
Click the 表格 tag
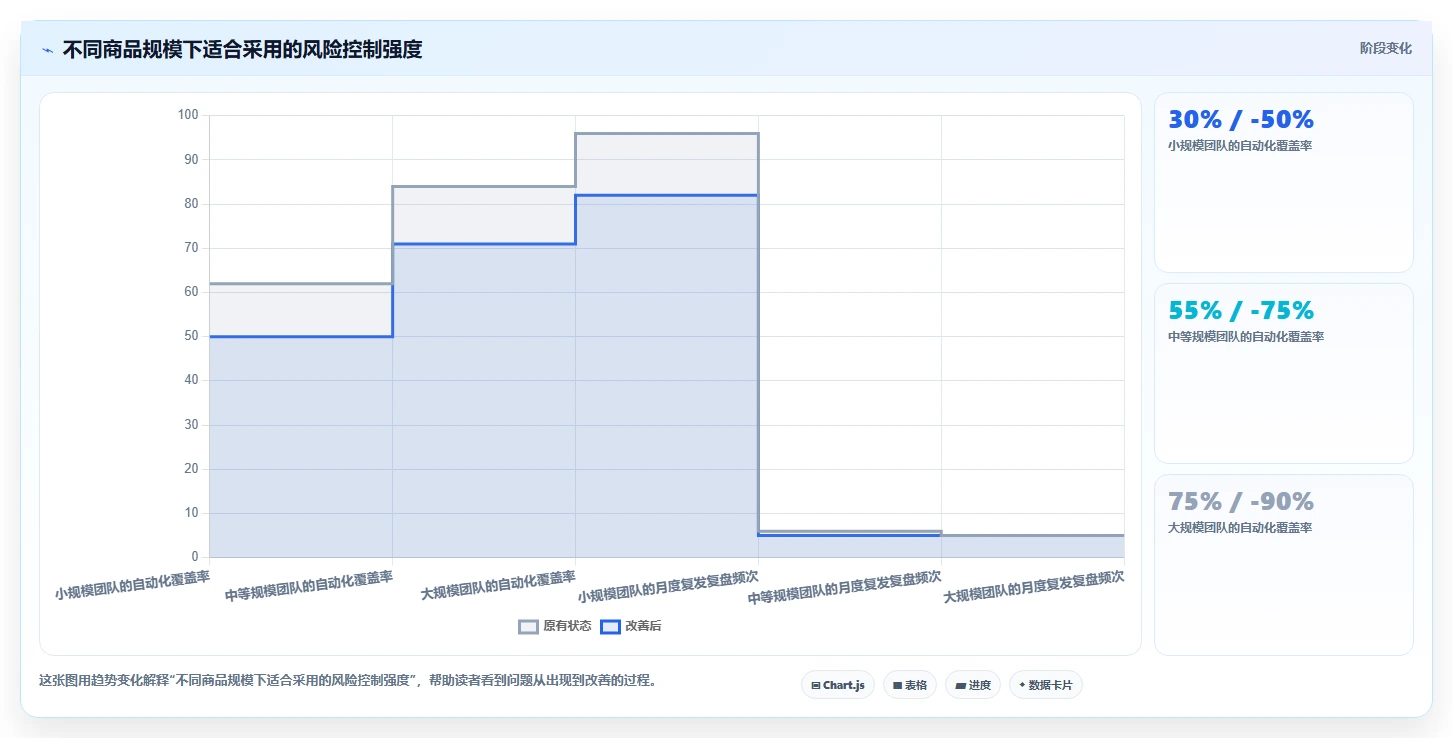pyautogui.click(x=910, y=685)
